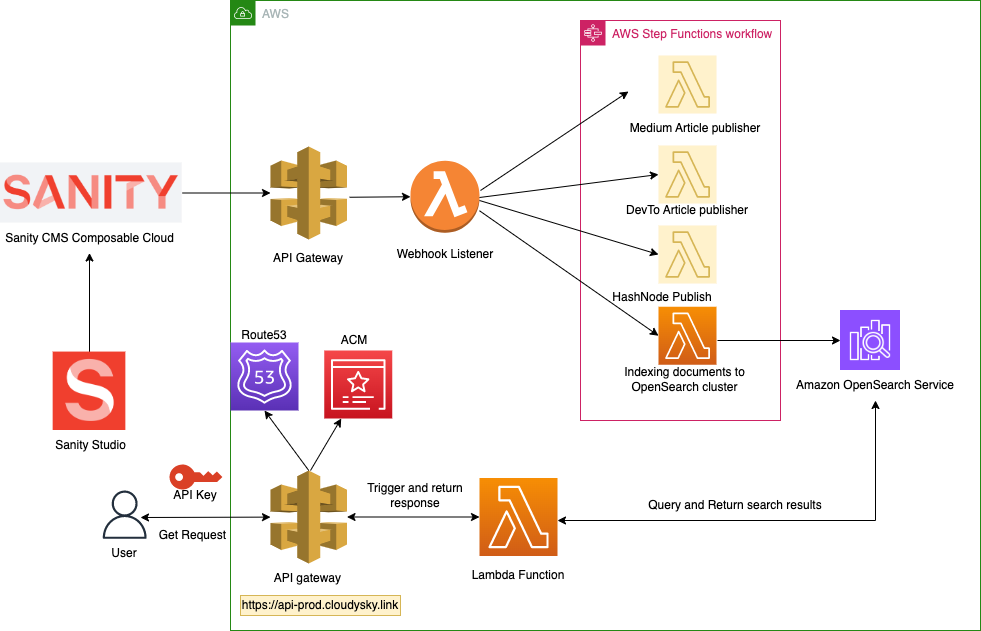Select the Route 53 service icon
Image resolution: width=981 pixels, height=631 pixels.
pos(264,376)
